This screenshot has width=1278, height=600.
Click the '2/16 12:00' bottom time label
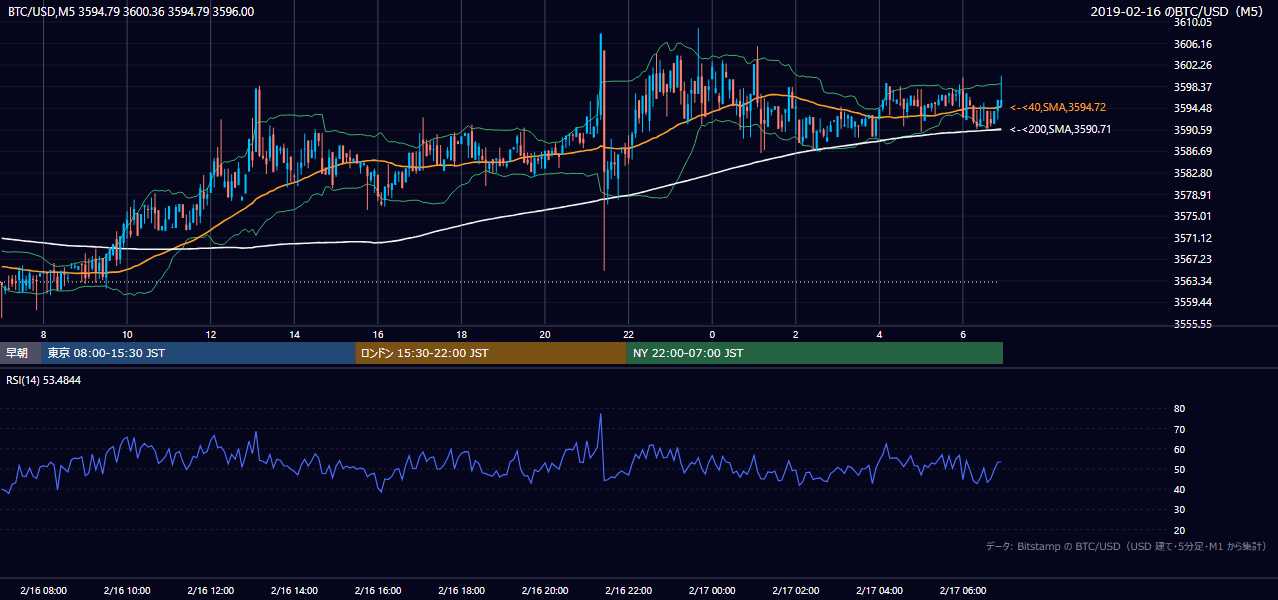click(x=210, y=591)
